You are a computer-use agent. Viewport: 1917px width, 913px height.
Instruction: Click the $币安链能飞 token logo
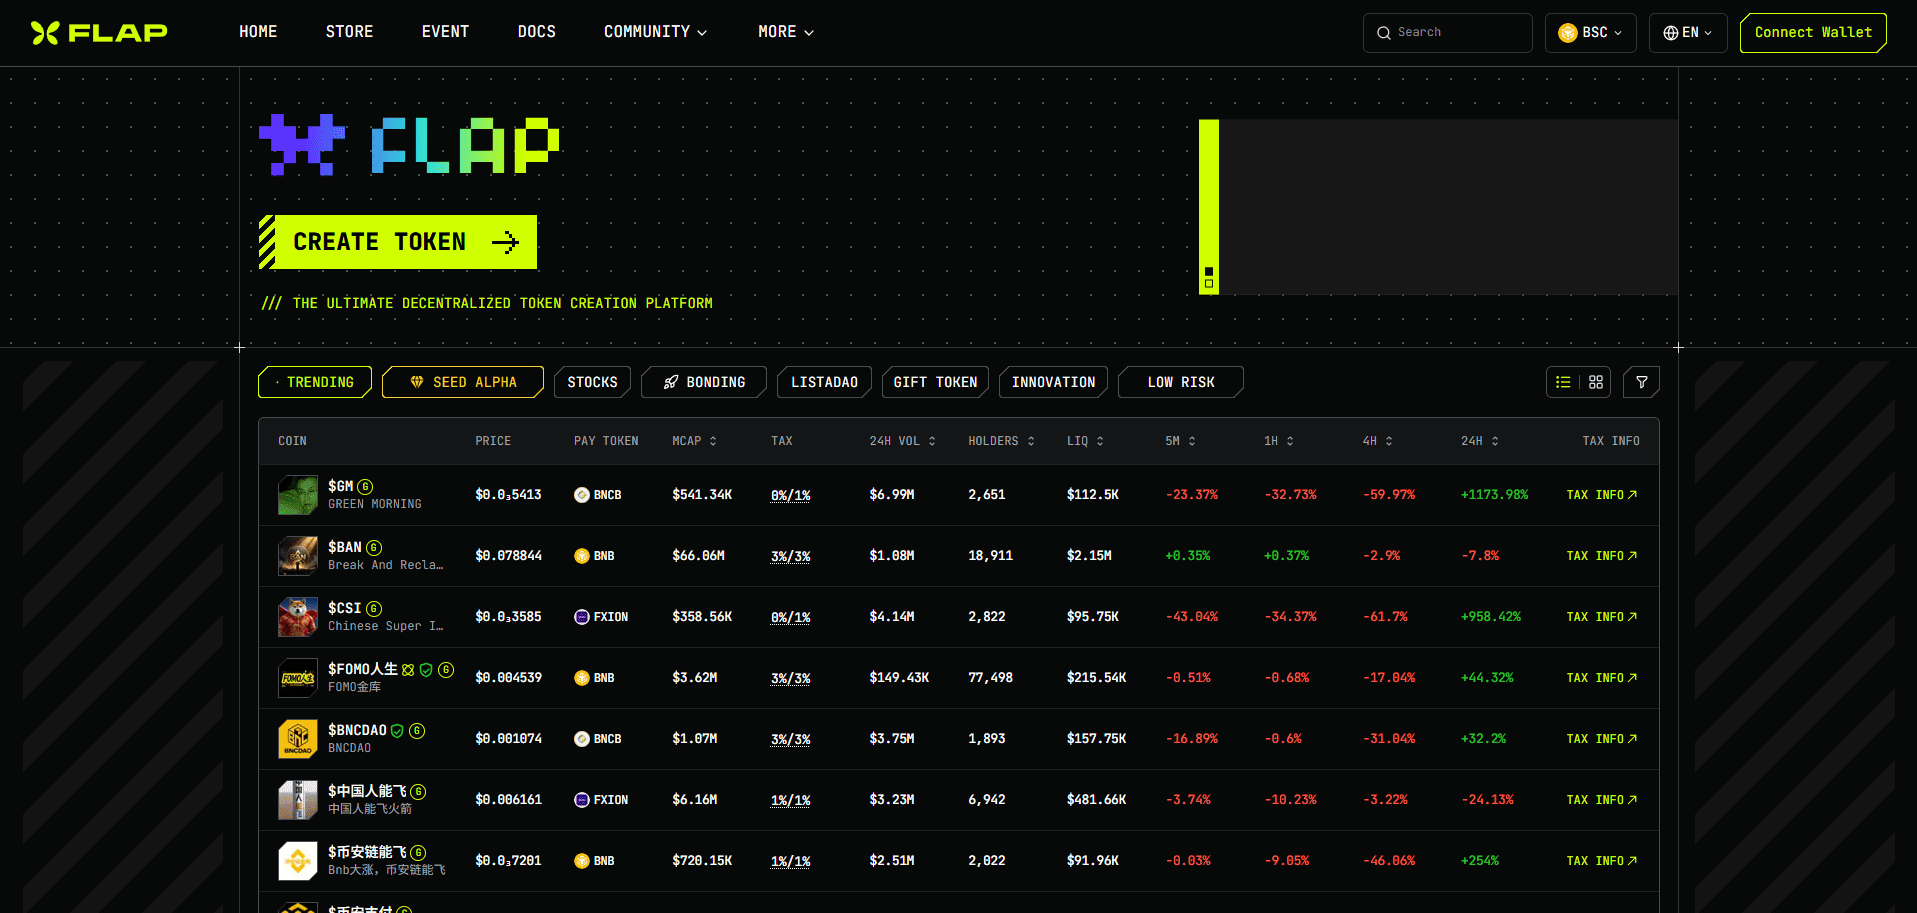pos(298,861)
